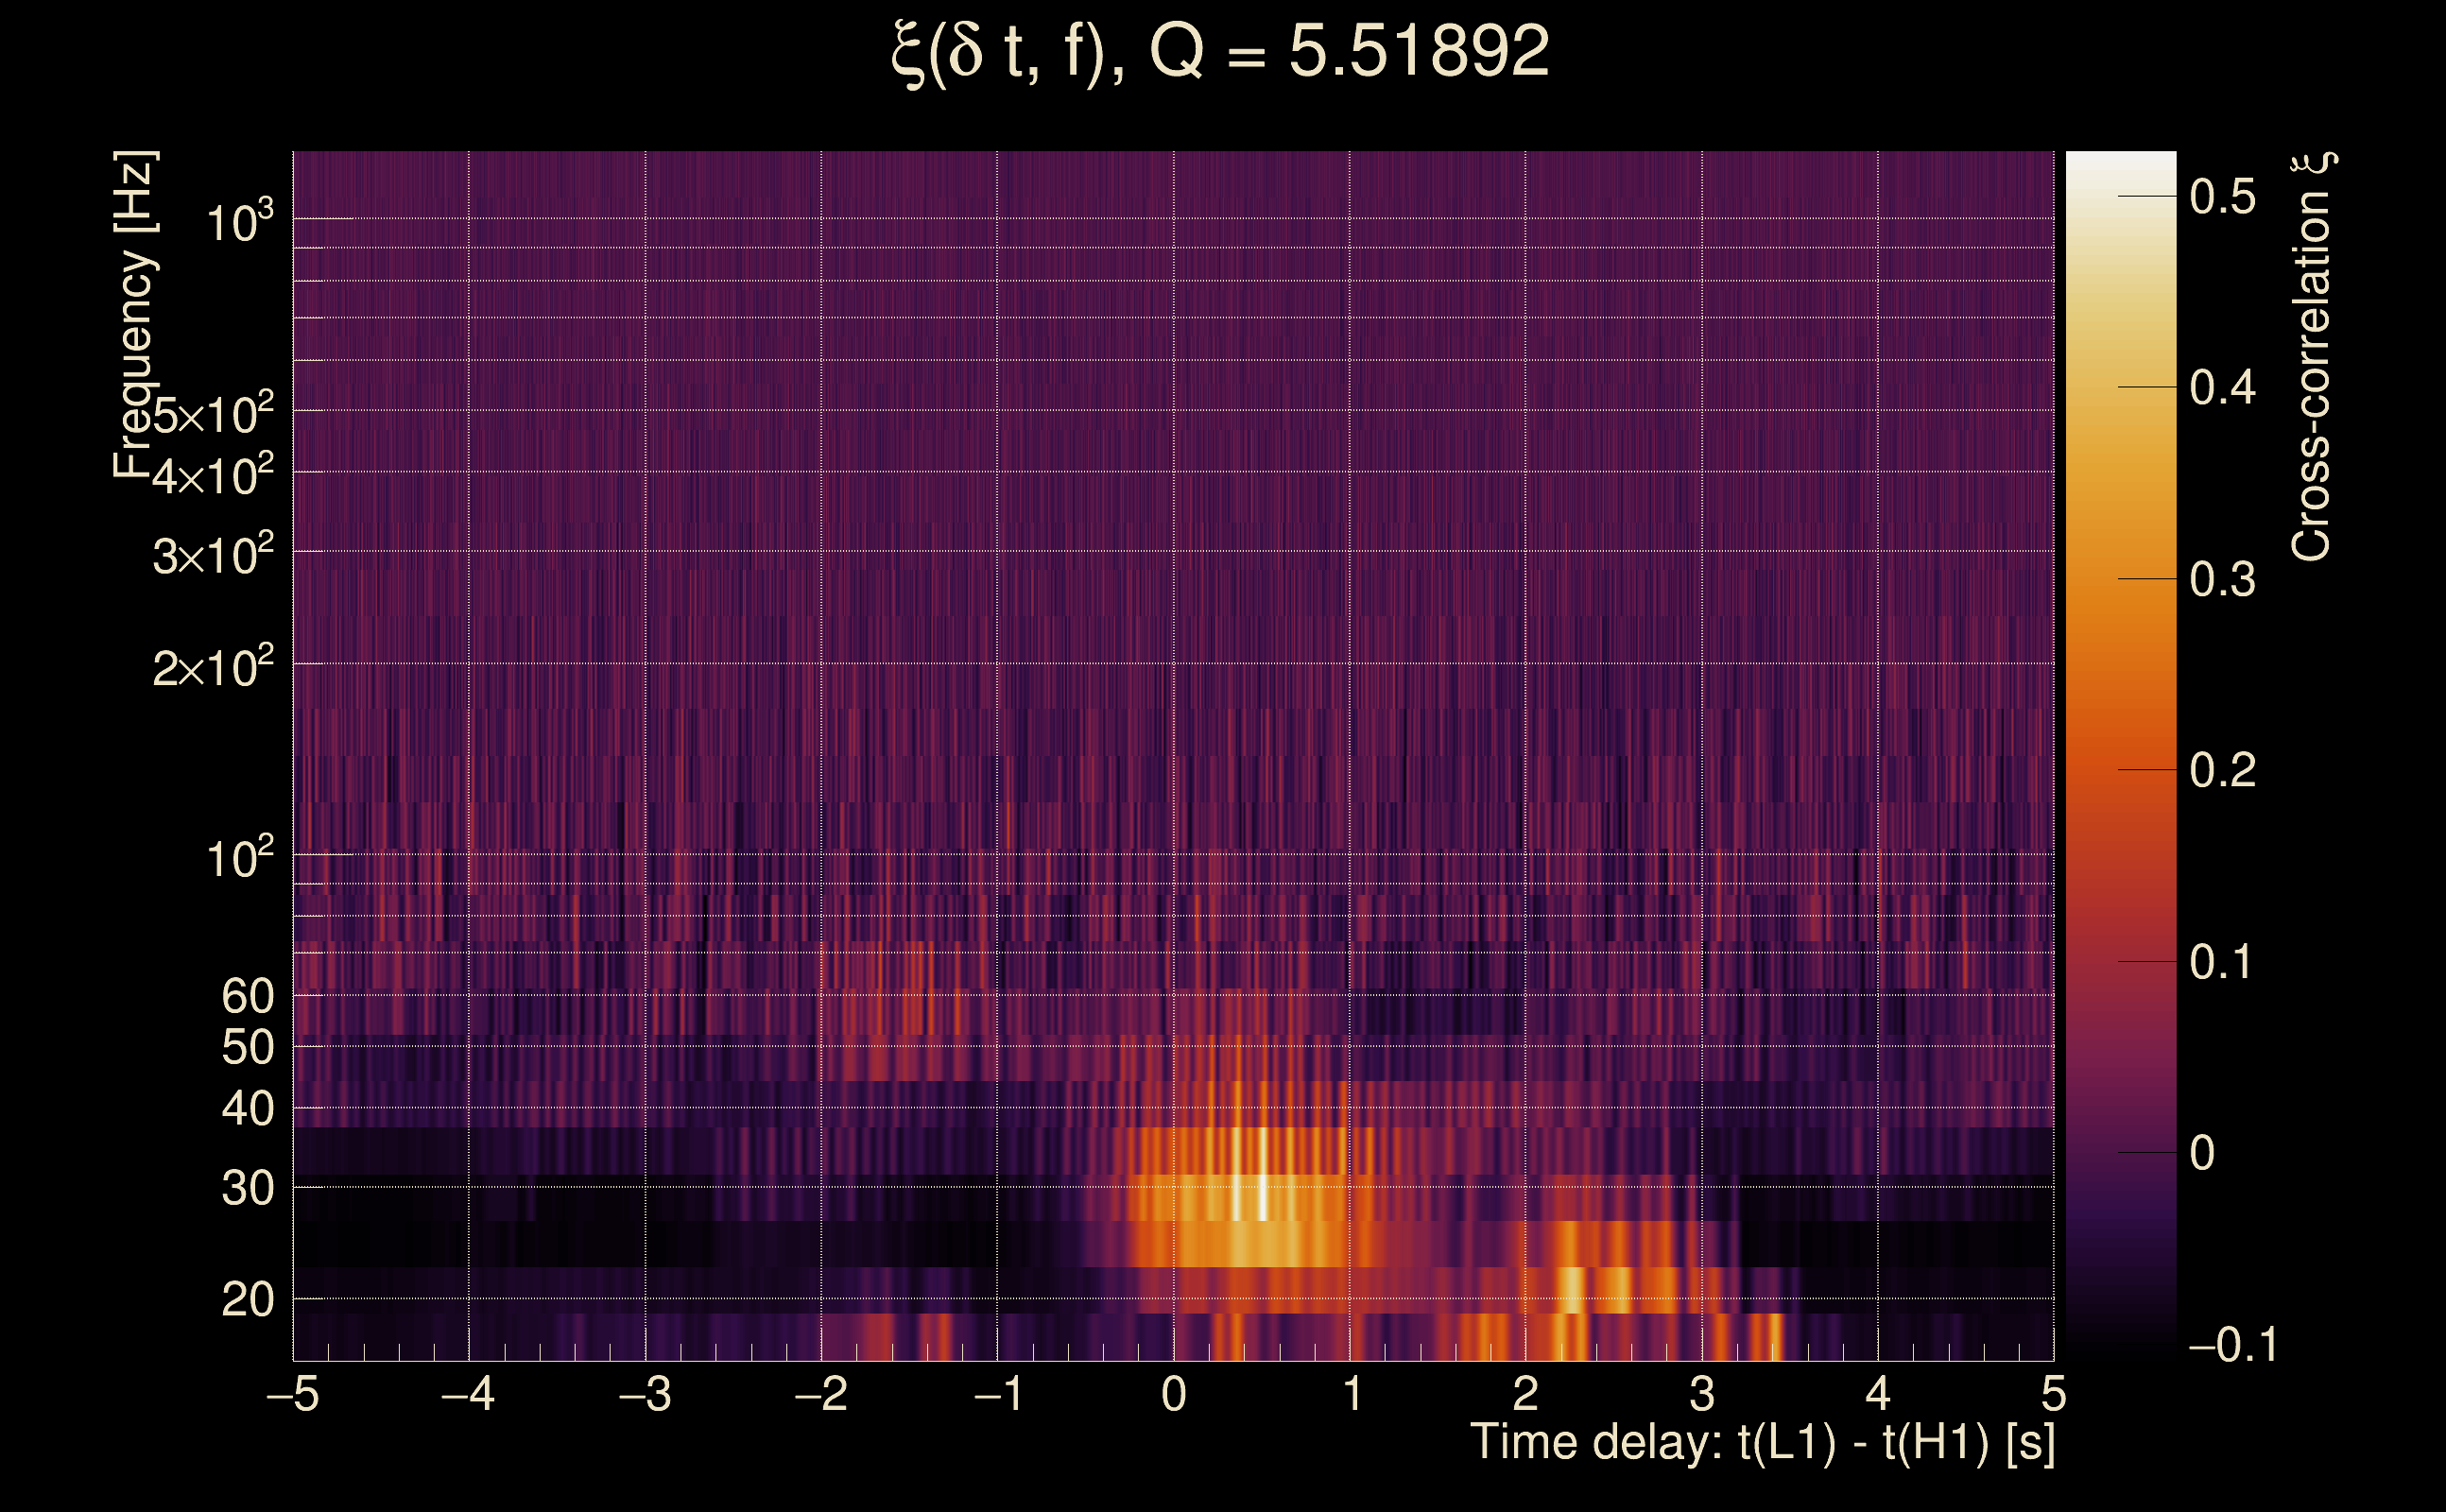Click the 0.5 label on the color bar

coord(2222,197)
